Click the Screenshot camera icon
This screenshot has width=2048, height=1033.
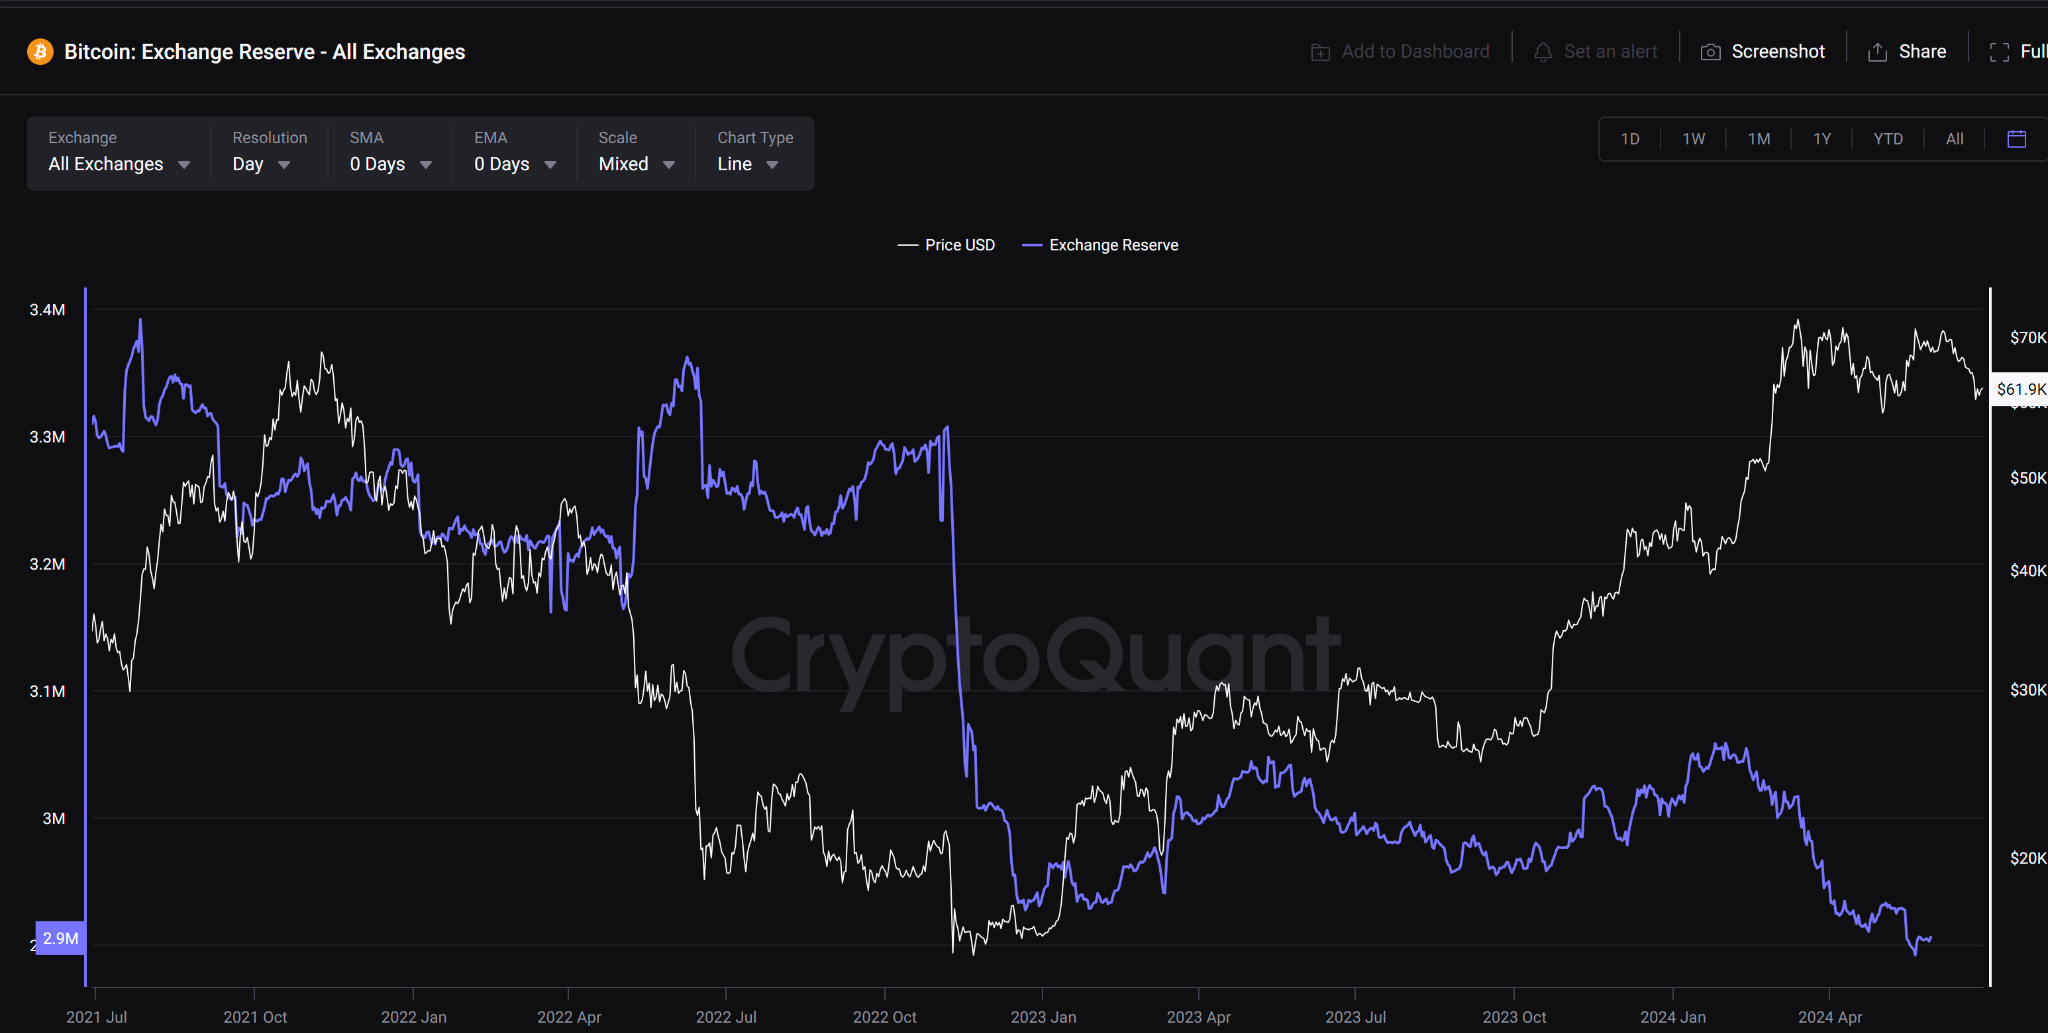(x=1710, y=52)
